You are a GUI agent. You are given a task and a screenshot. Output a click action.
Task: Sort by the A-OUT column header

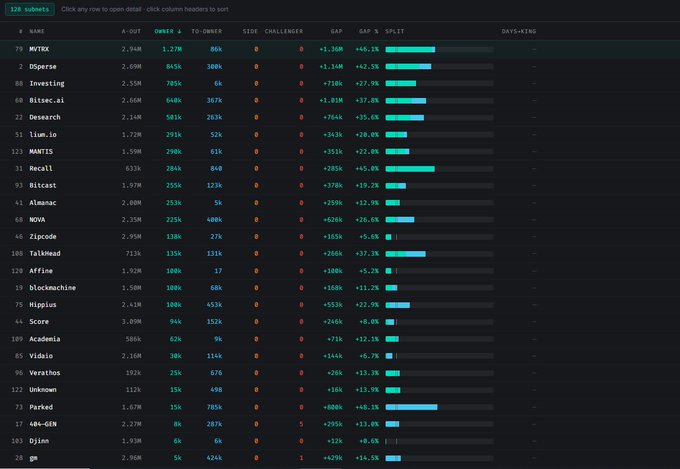(131, 31)
